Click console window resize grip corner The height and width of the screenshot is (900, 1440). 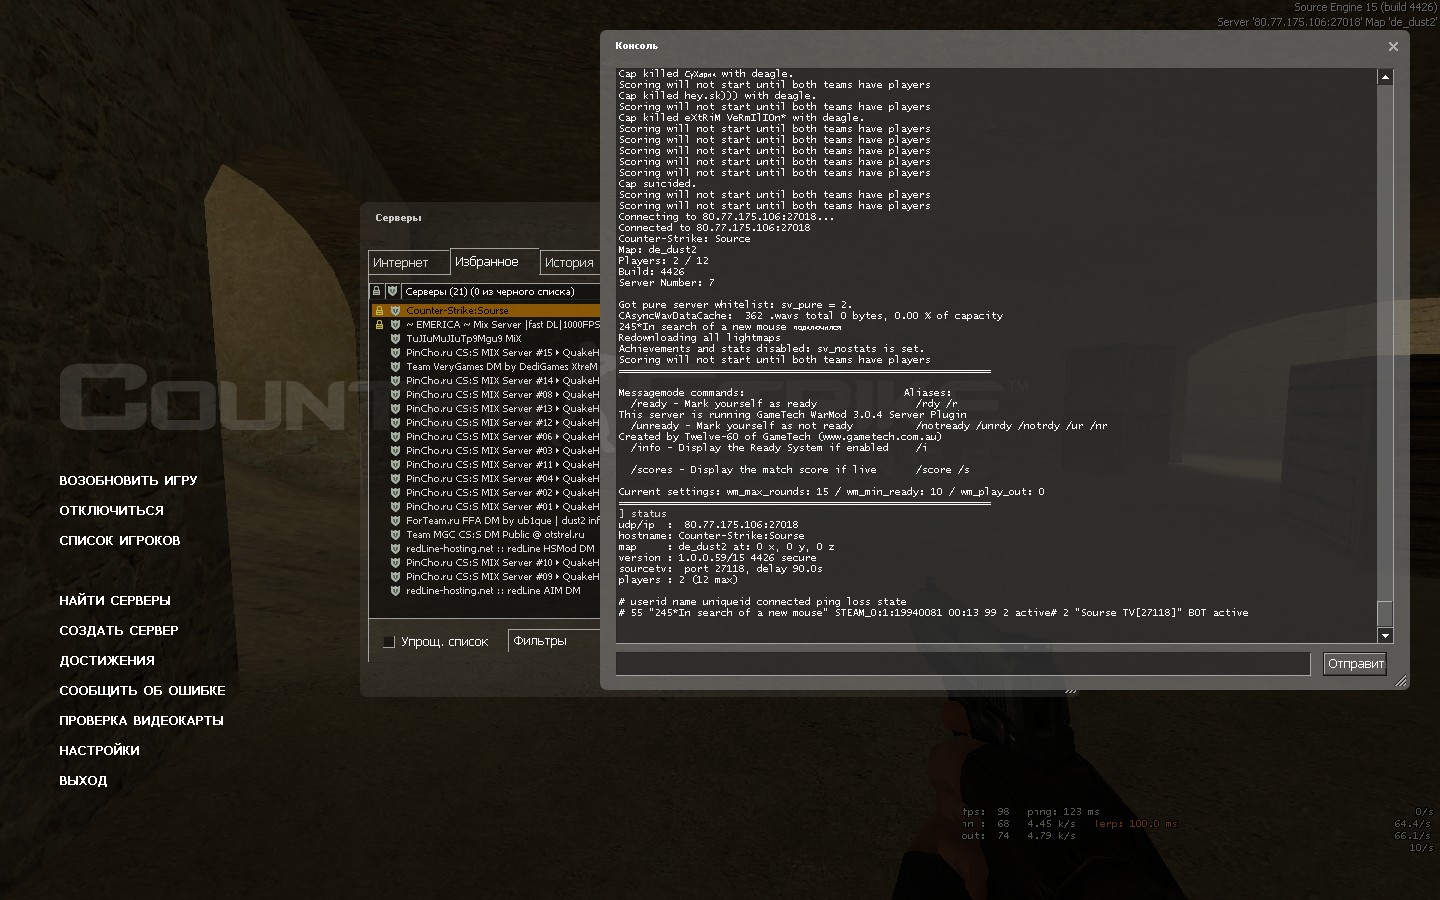(x=1401, y=681)
